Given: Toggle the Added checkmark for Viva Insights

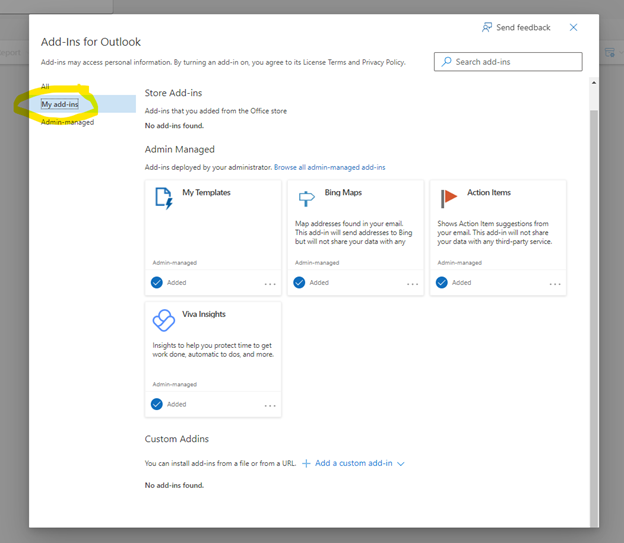Looking at the screenshot, I should click(x=157, y=404).
